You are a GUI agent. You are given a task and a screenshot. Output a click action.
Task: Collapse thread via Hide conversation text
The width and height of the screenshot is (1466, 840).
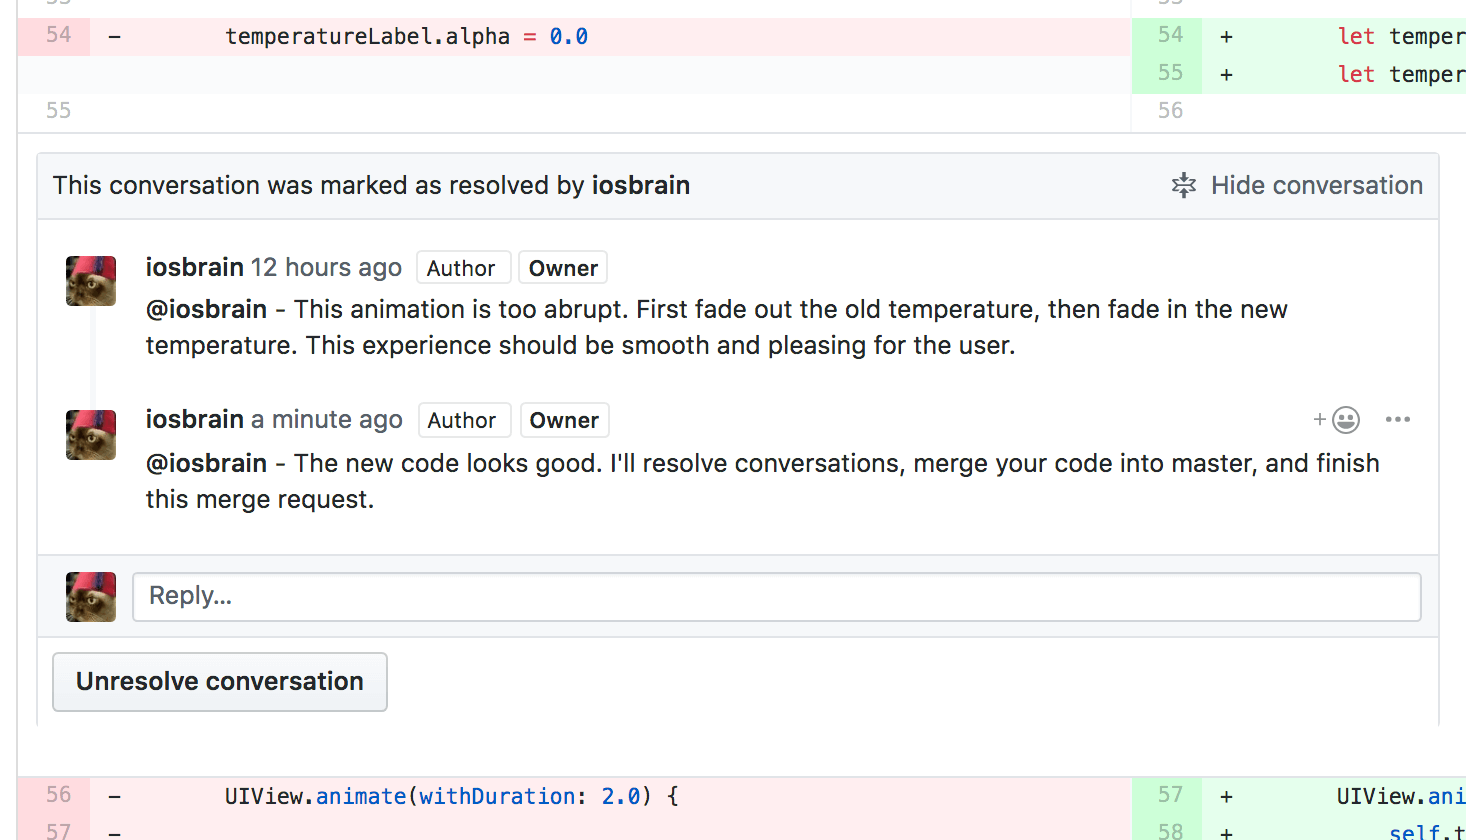pos(1316,186)
